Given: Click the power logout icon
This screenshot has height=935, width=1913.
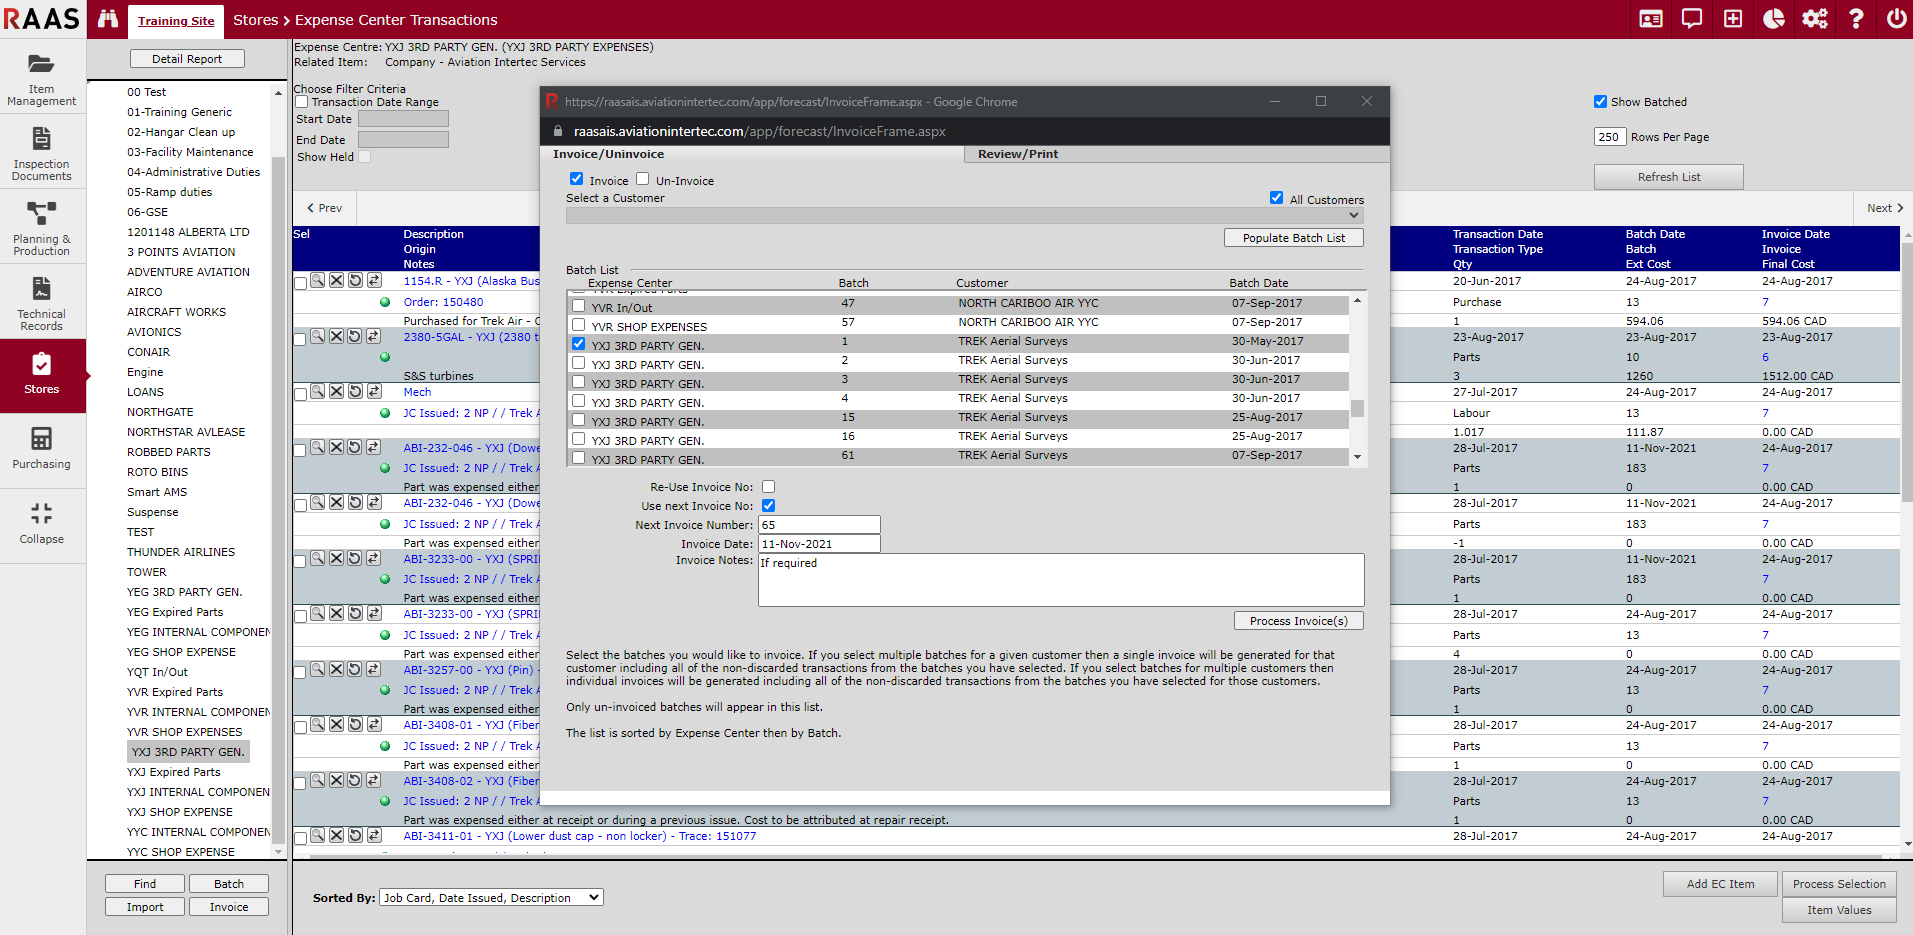Looking at the screenshot, I should point(1896,19).
